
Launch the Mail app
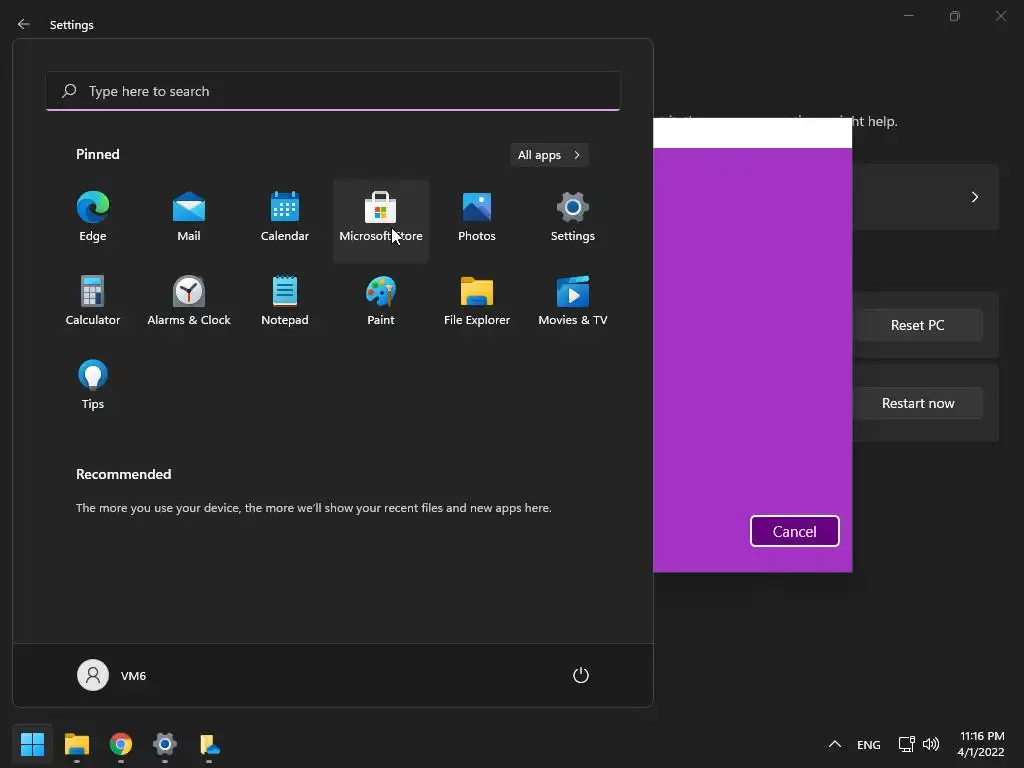tap(189, 217)
